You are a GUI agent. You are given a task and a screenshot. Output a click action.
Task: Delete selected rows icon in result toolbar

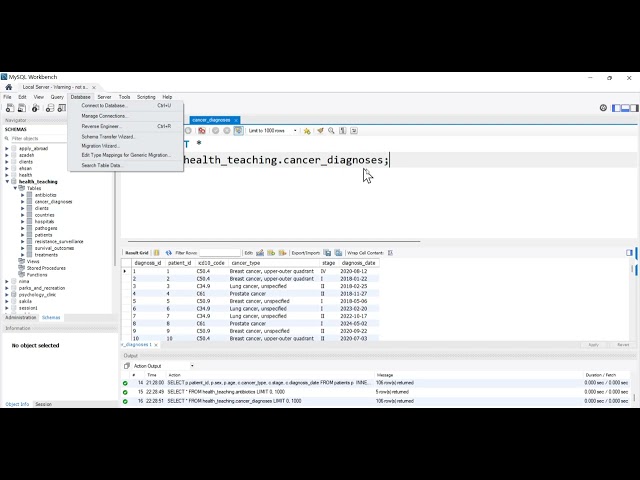tap(282, 253)
